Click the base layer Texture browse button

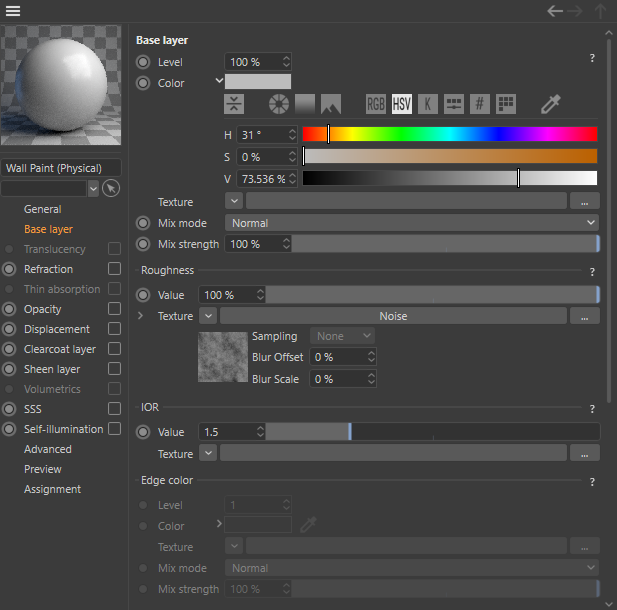[x=584, y=202]
